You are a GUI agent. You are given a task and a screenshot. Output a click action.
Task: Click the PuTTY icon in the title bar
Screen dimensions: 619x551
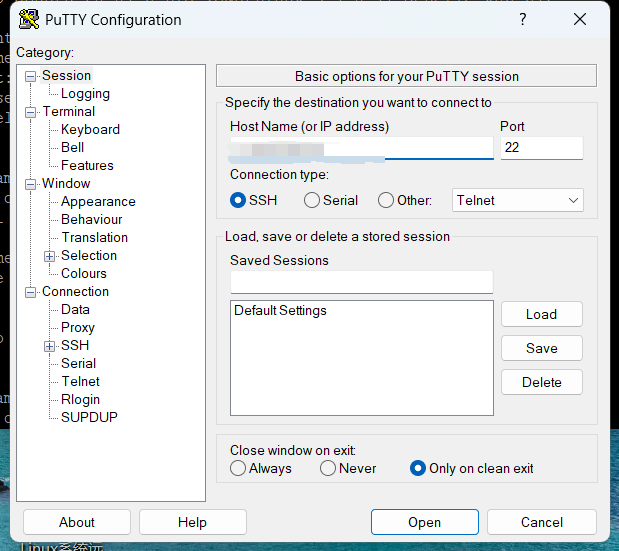coord(29,20)
